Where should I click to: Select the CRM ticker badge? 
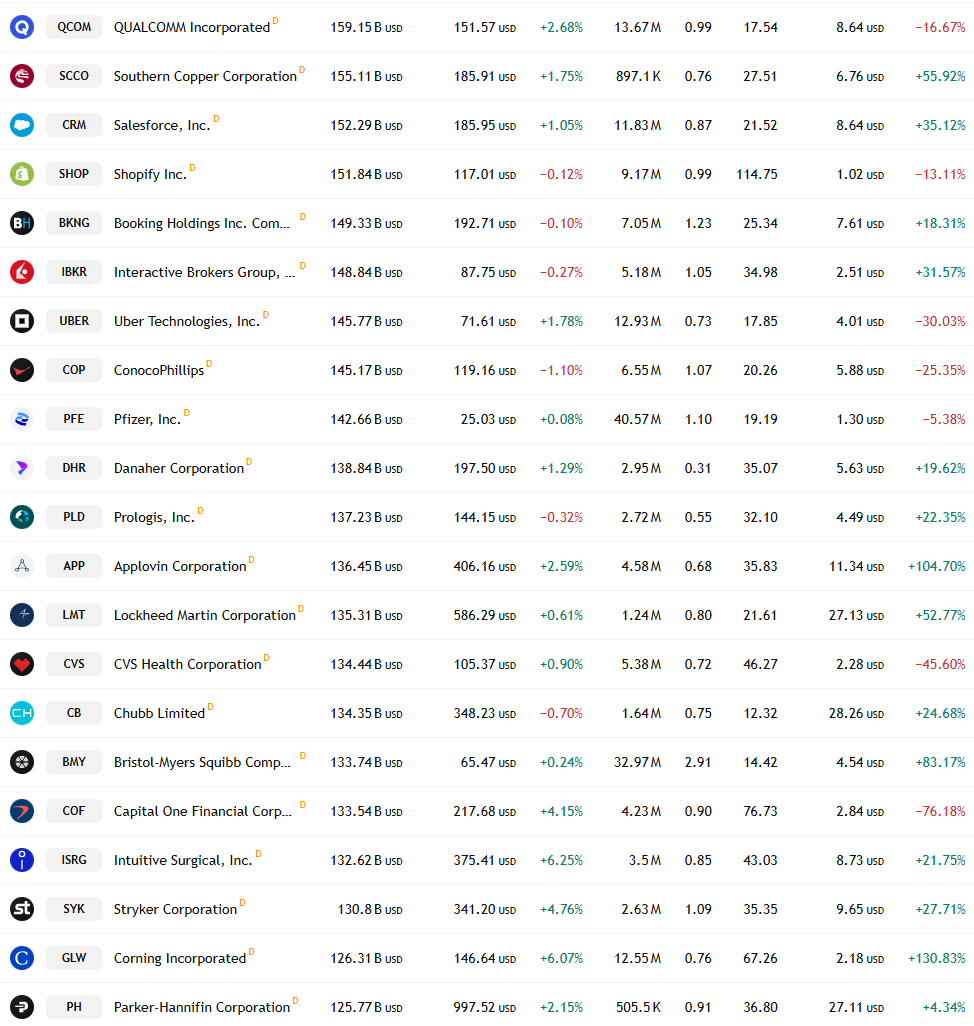[x=74, y=125]
